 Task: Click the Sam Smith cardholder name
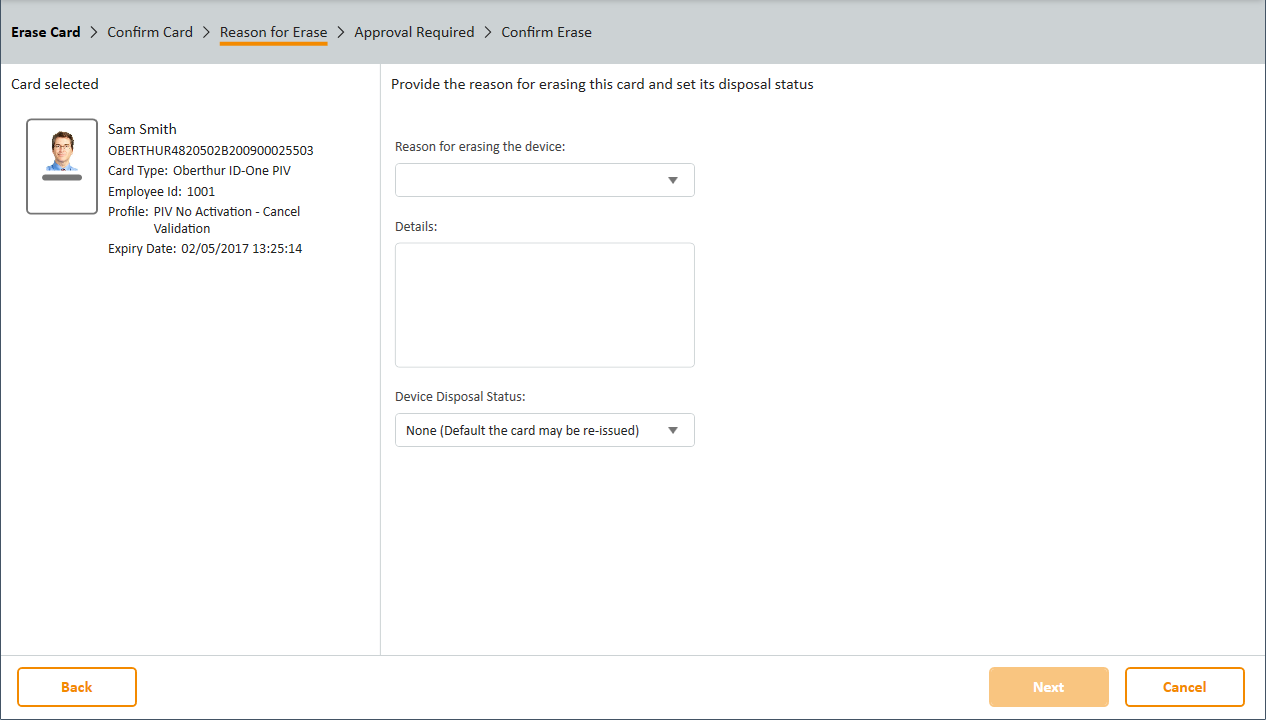142,129
